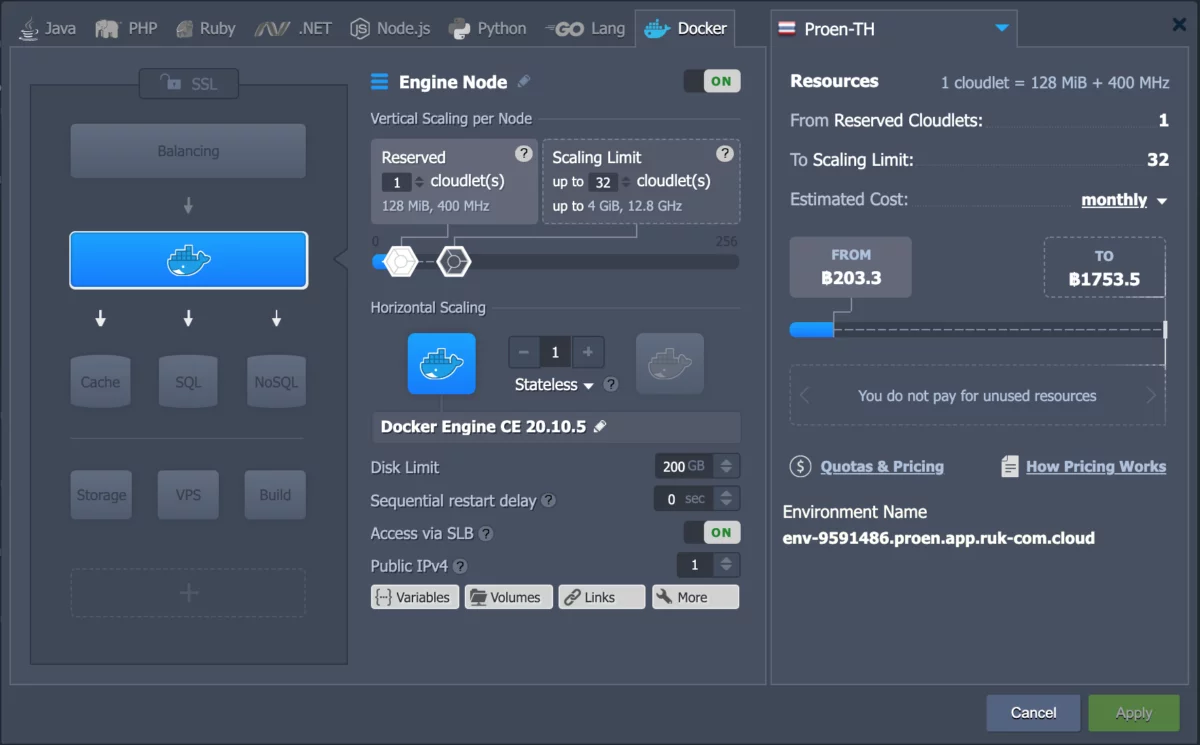The width and height of the screenshot is (1200, 745).
Task: Add a Cache node
Action: (100, 381)
